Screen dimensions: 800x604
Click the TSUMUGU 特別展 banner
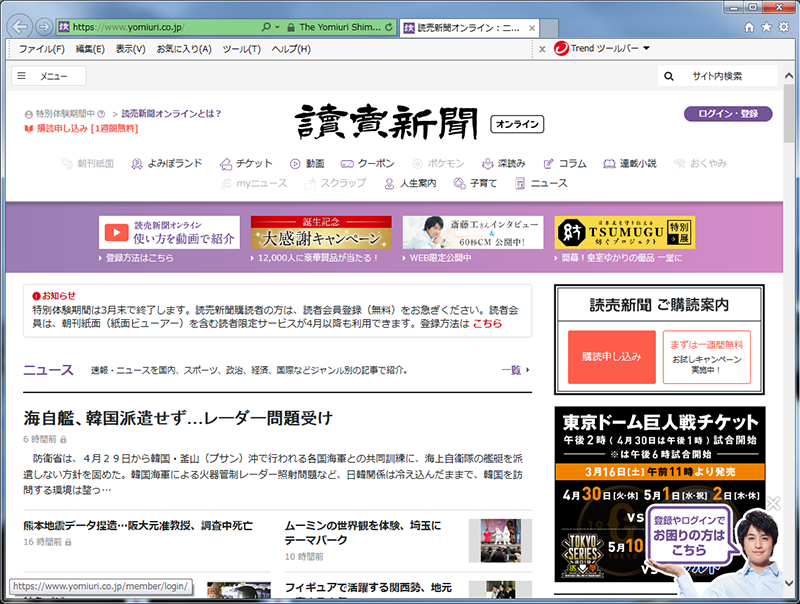click(x=625, y=233)
